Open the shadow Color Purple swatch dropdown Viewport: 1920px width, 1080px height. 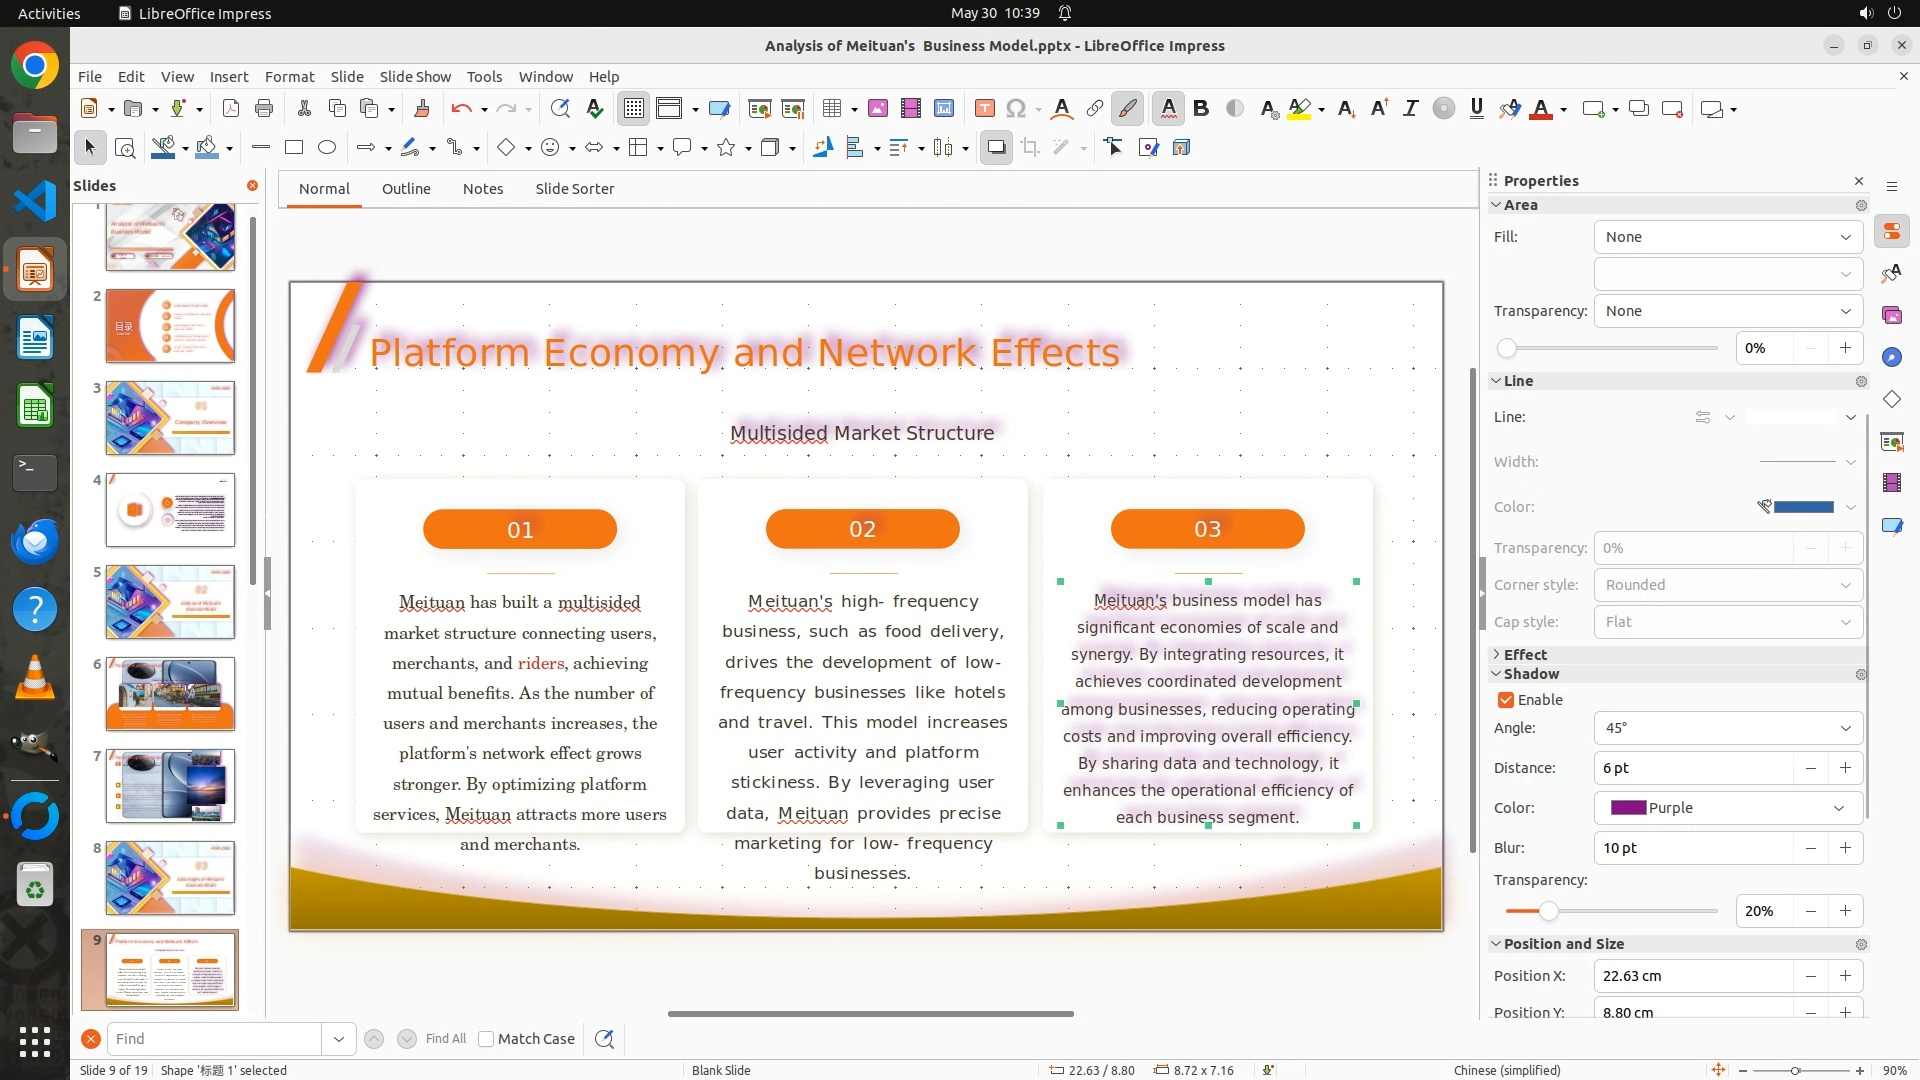[1838, 808]
